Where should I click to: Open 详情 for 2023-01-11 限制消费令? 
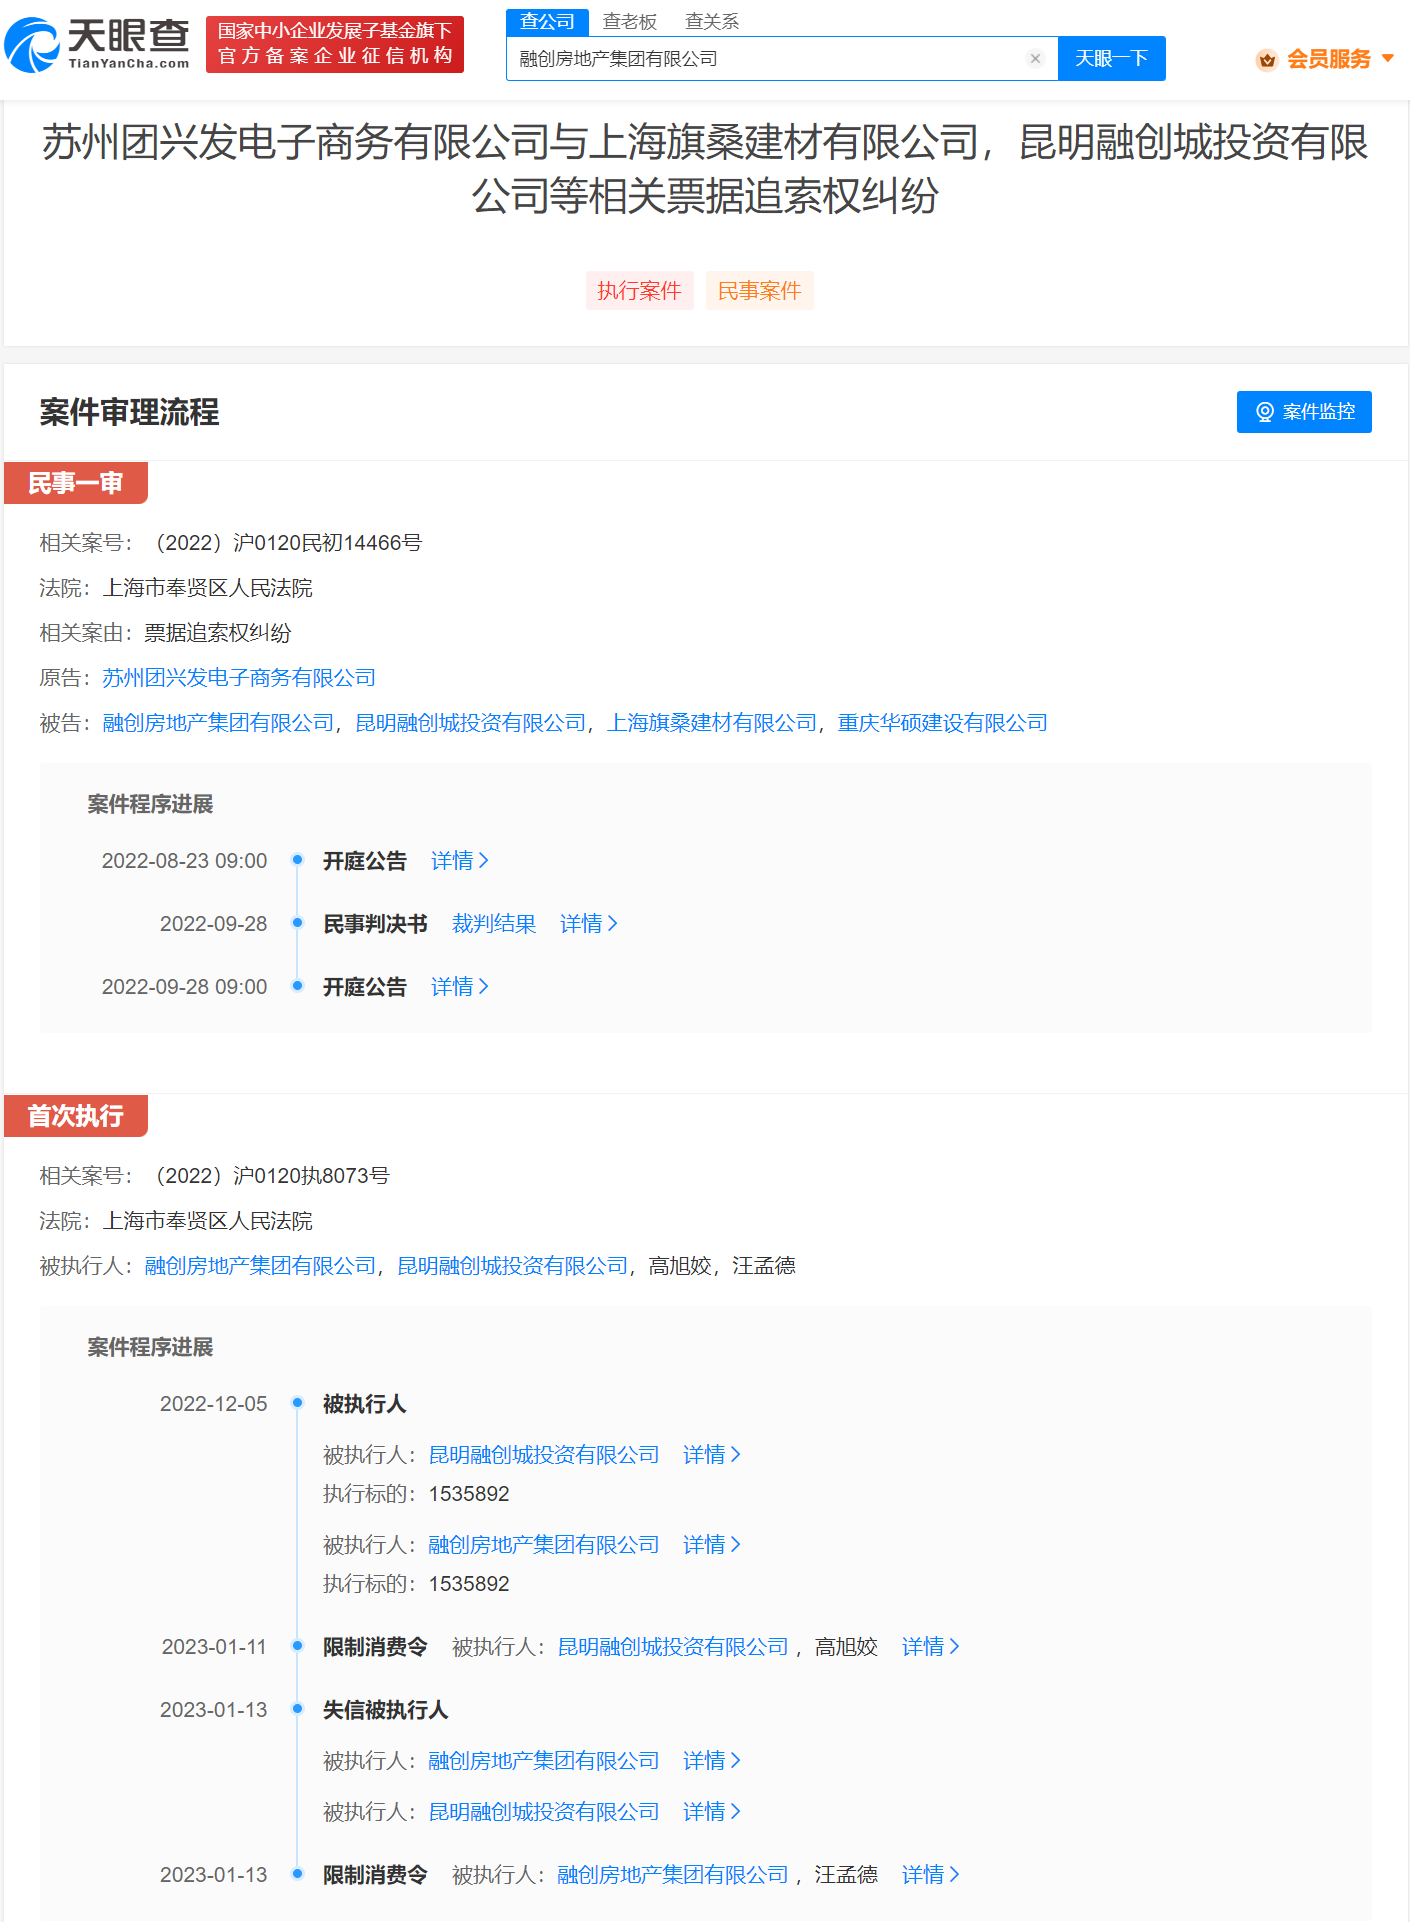point(930,1647)
